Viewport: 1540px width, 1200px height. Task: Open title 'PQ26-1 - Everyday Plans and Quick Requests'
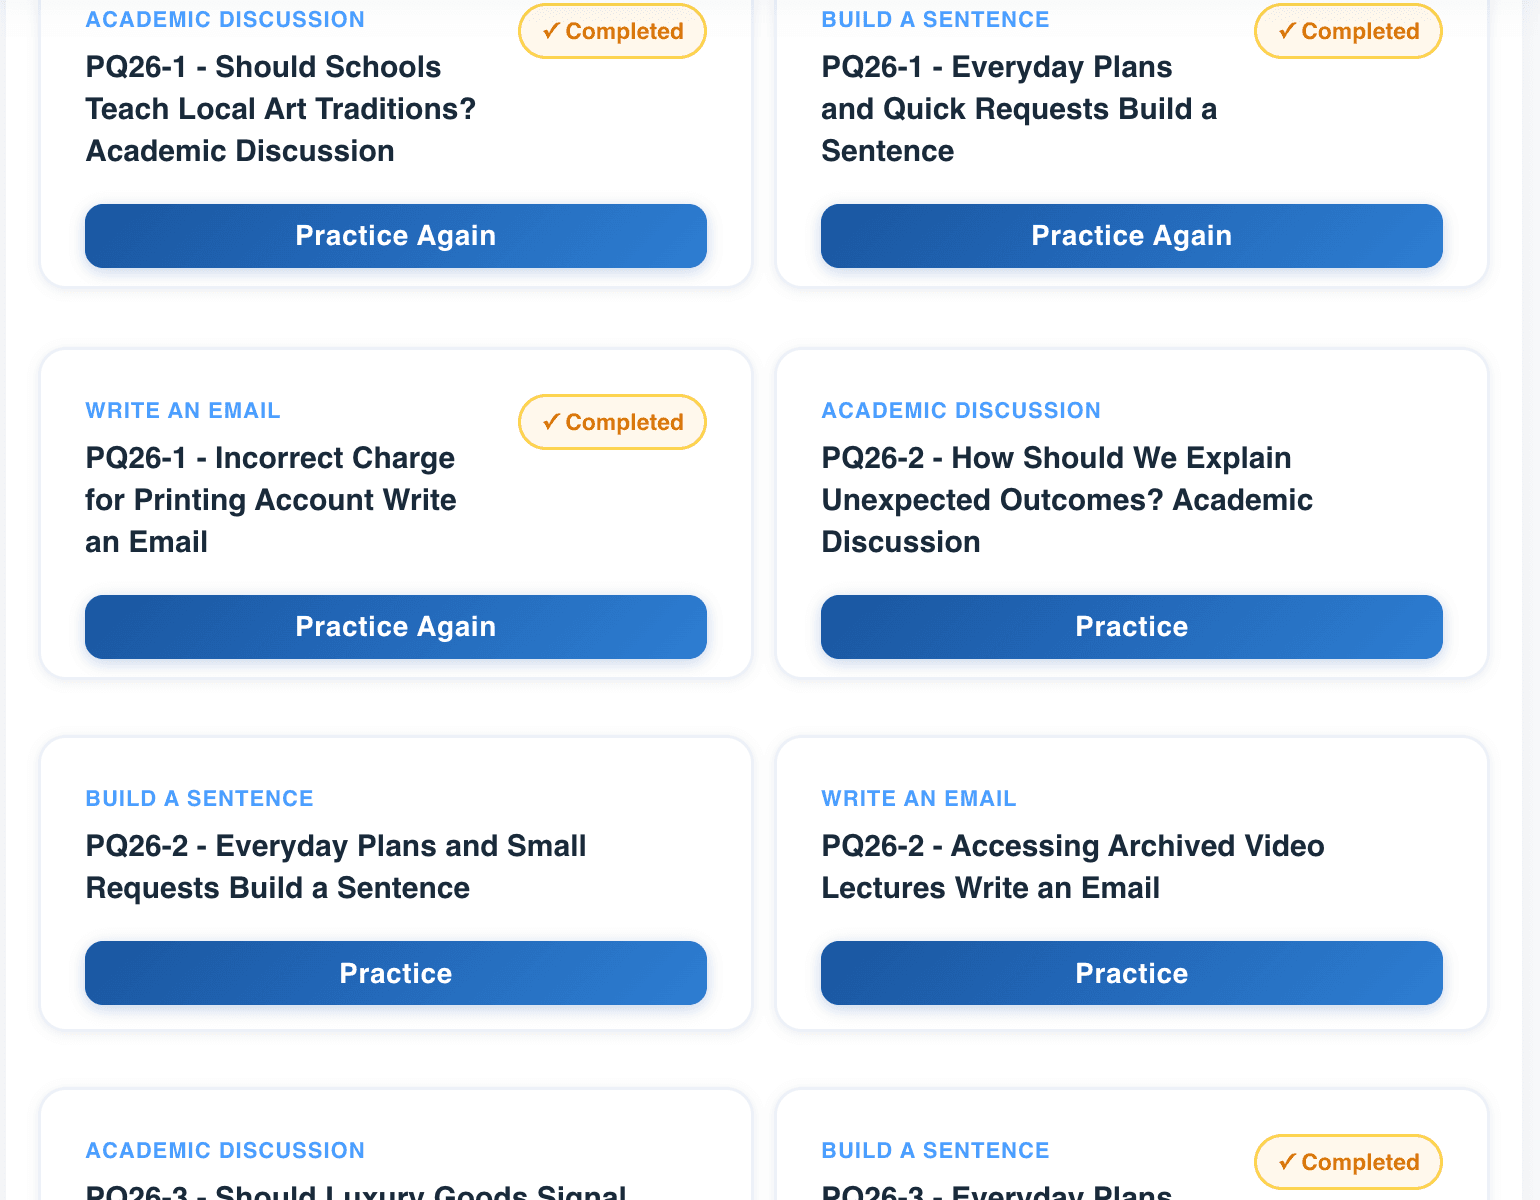point(1018,109)
